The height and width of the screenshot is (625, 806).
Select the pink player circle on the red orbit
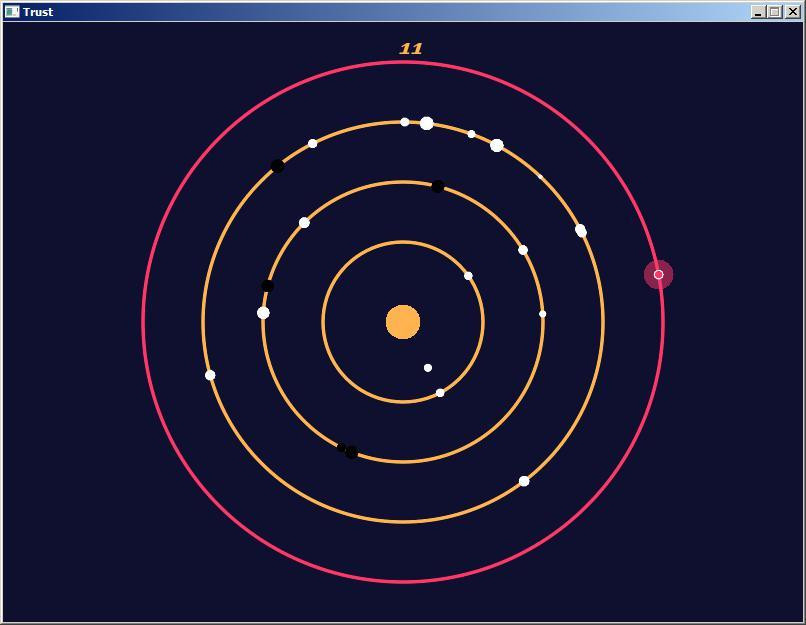click(x=658, y=273)
